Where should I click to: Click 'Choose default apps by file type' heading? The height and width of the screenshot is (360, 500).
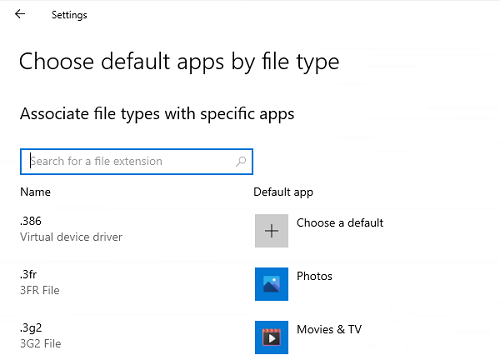[x=179, y=62]
